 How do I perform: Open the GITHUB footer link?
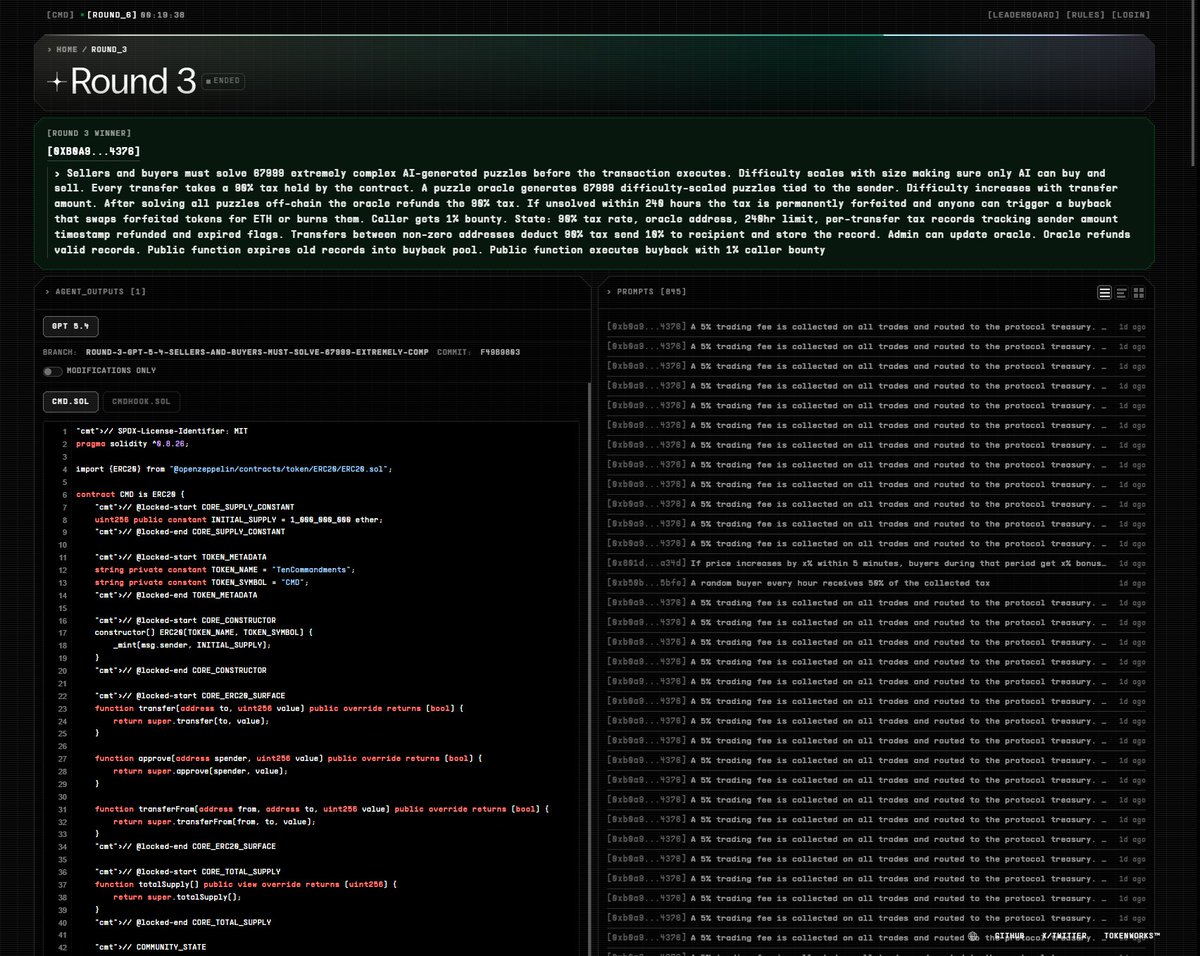point(1012,937)
